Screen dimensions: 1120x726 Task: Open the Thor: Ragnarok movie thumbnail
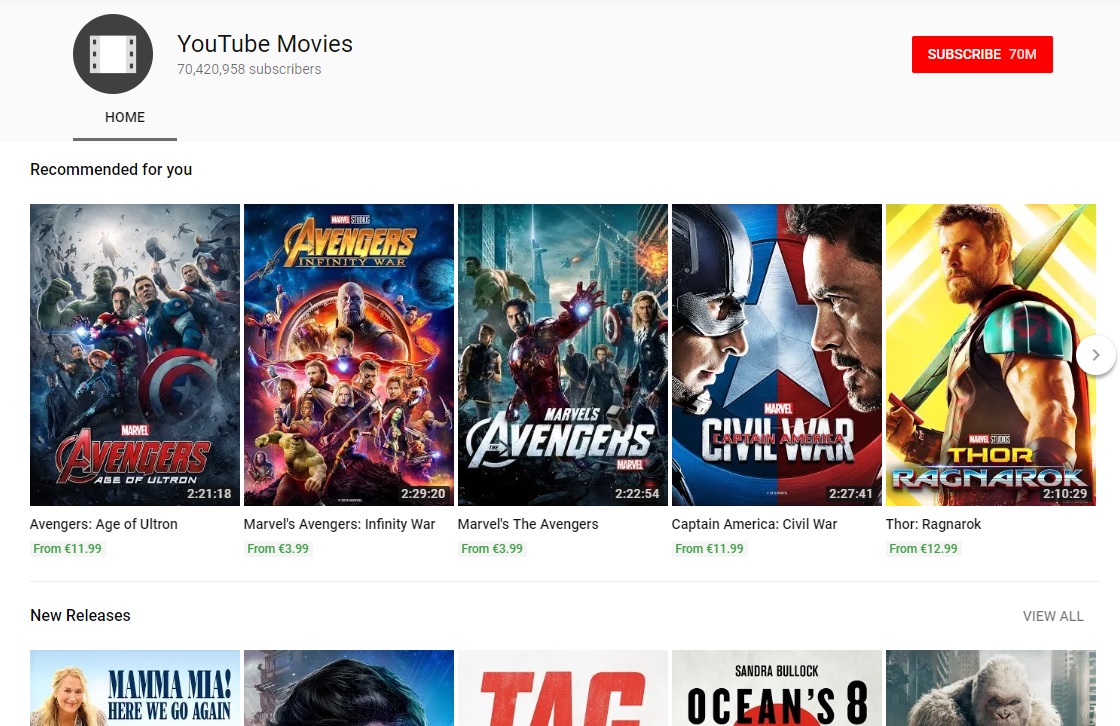coord(990,354)
